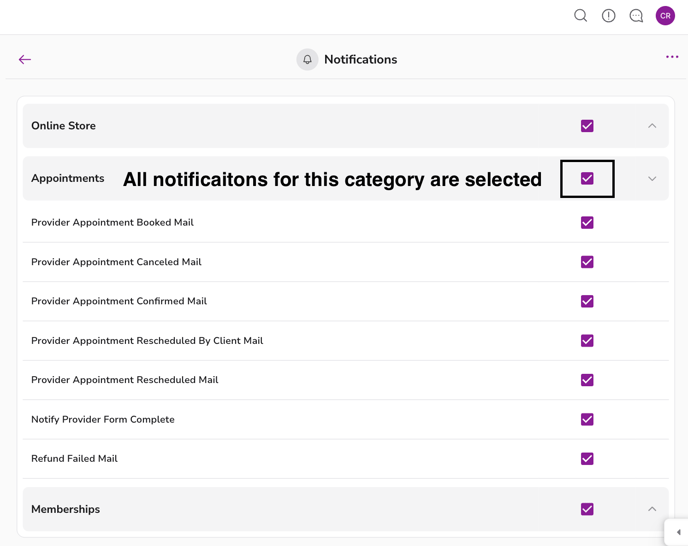Expand the Memberships section chevron
The image size is (688, 546).
[652, 509]
